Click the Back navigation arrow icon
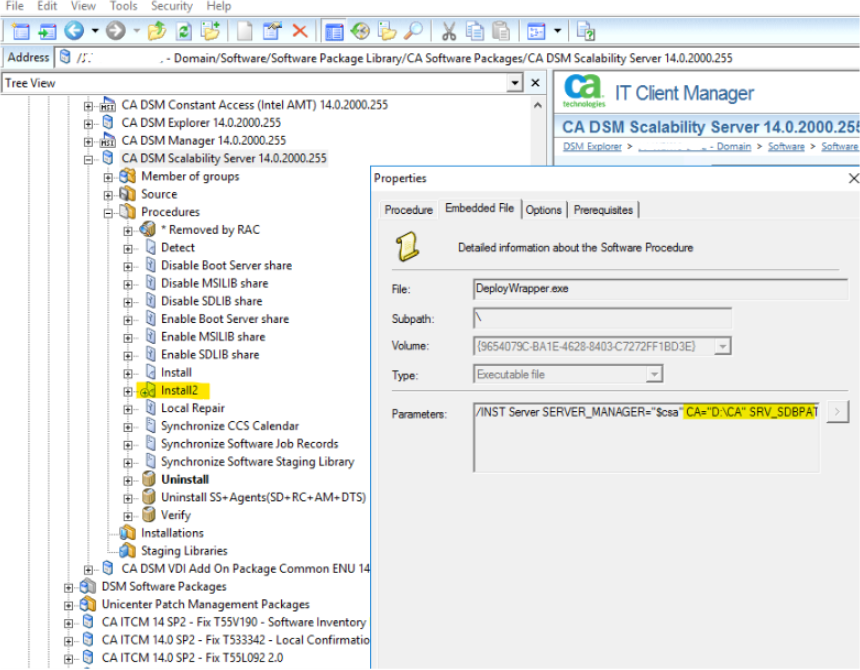The image size is (860, 670). pos(73,31)
